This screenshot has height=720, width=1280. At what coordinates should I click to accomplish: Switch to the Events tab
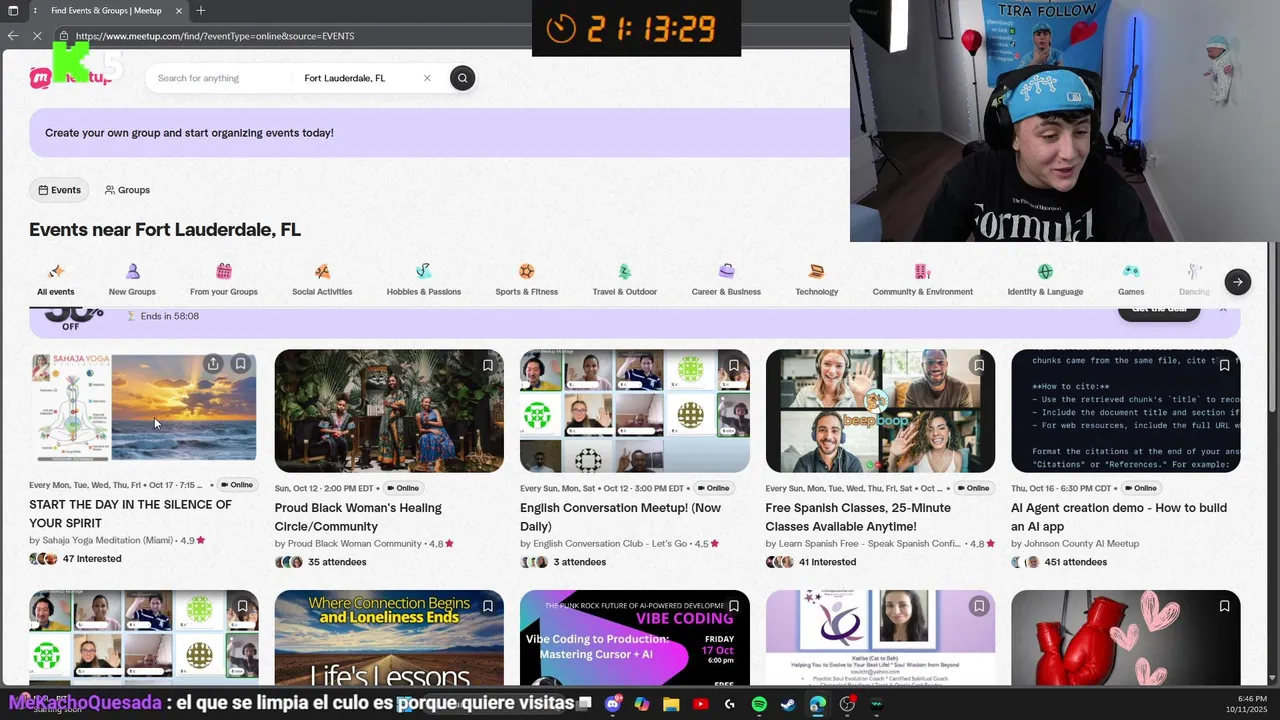pyautogui.click(x=59, y=190)
